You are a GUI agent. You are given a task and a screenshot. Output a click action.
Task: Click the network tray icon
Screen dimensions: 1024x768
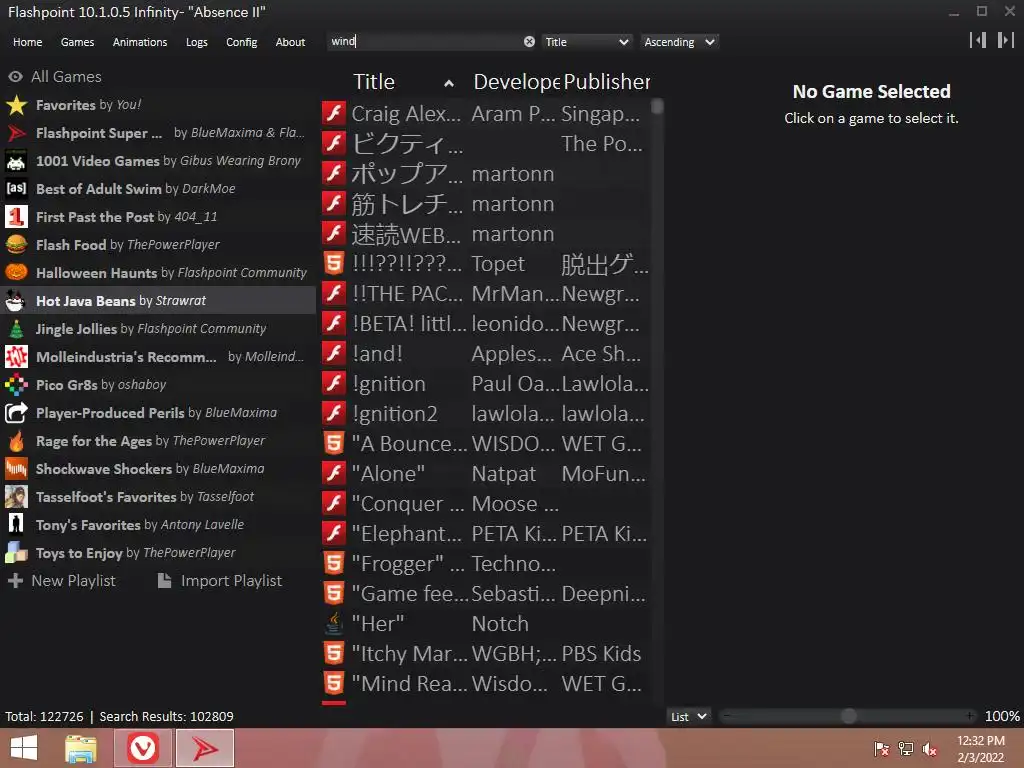(x=905, y=749)
